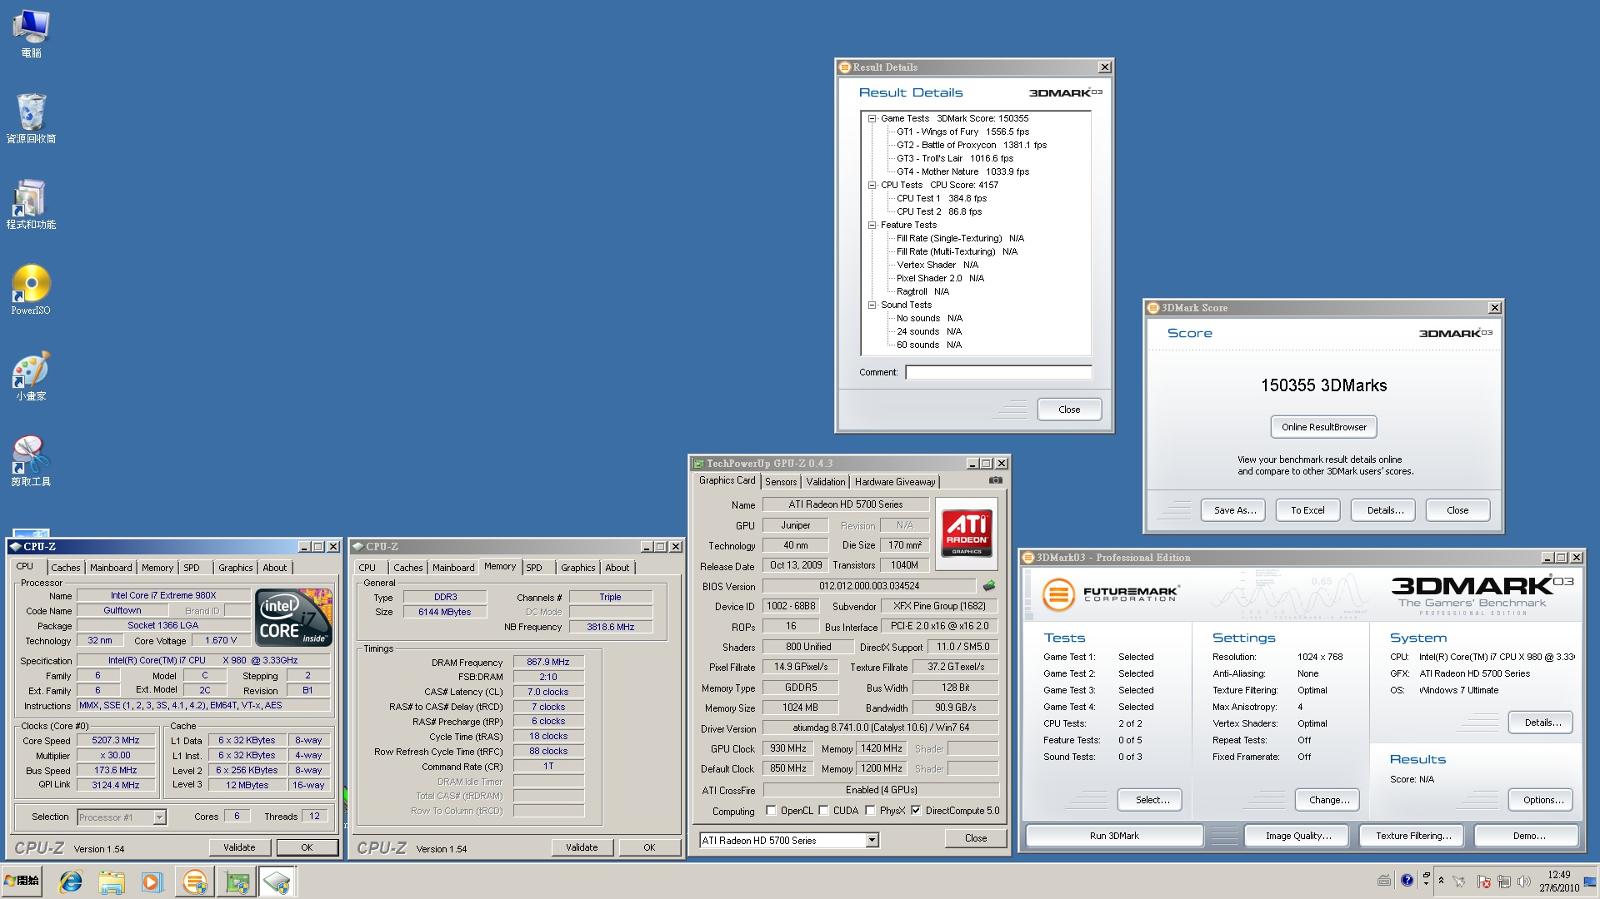
Task: Click the network tray icon
Action: (1504, 881)
